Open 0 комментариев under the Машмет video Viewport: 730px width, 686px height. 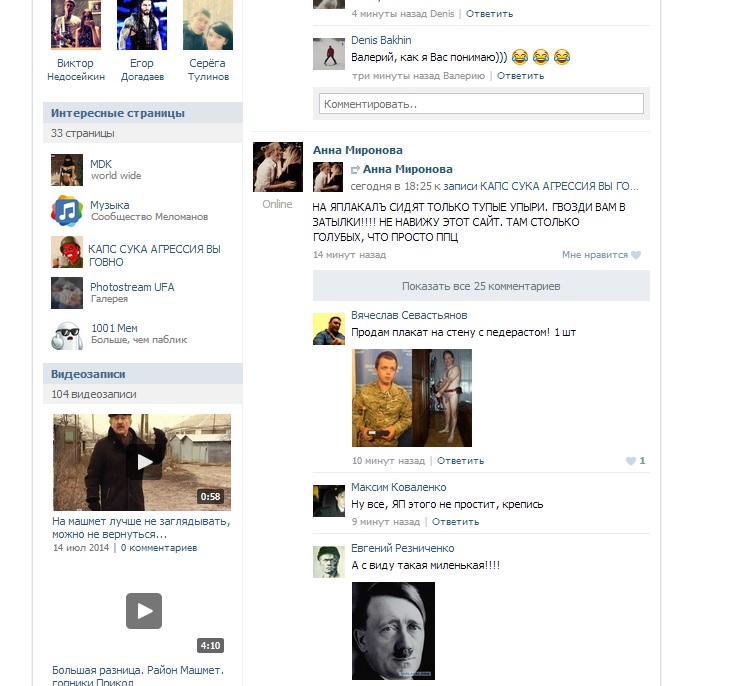159,548
